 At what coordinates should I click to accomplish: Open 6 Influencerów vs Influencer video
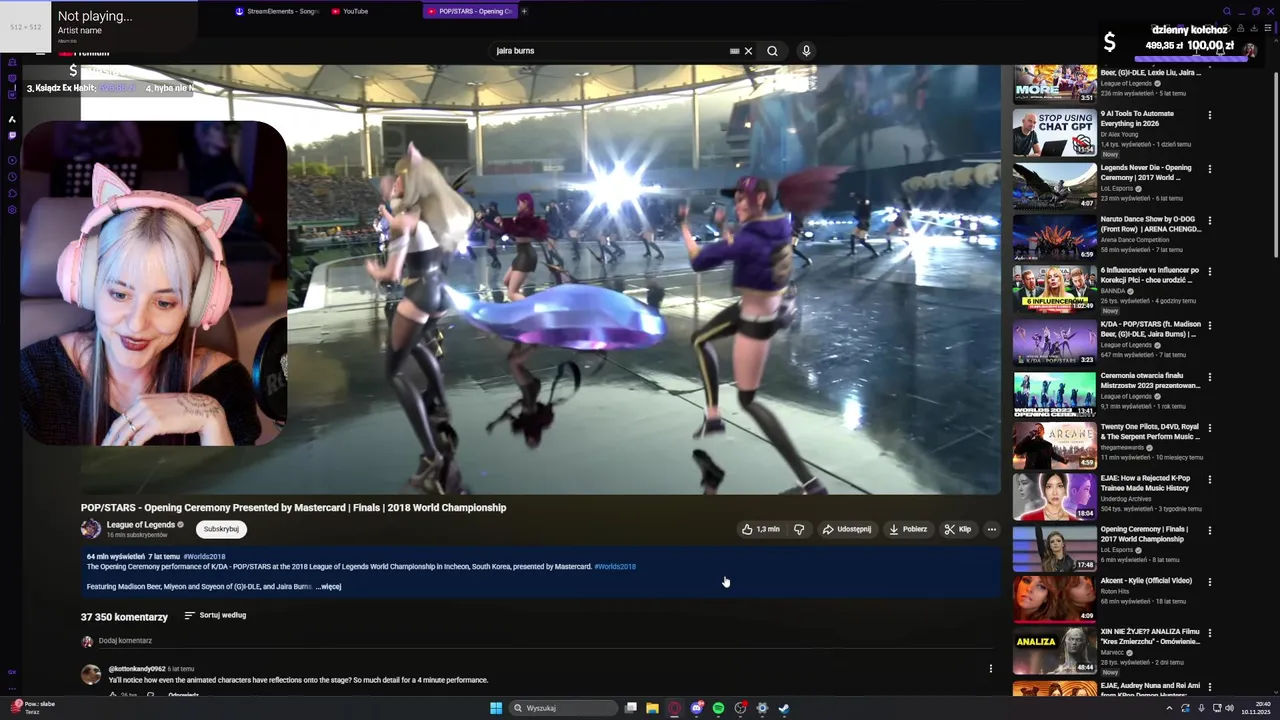1055,289
